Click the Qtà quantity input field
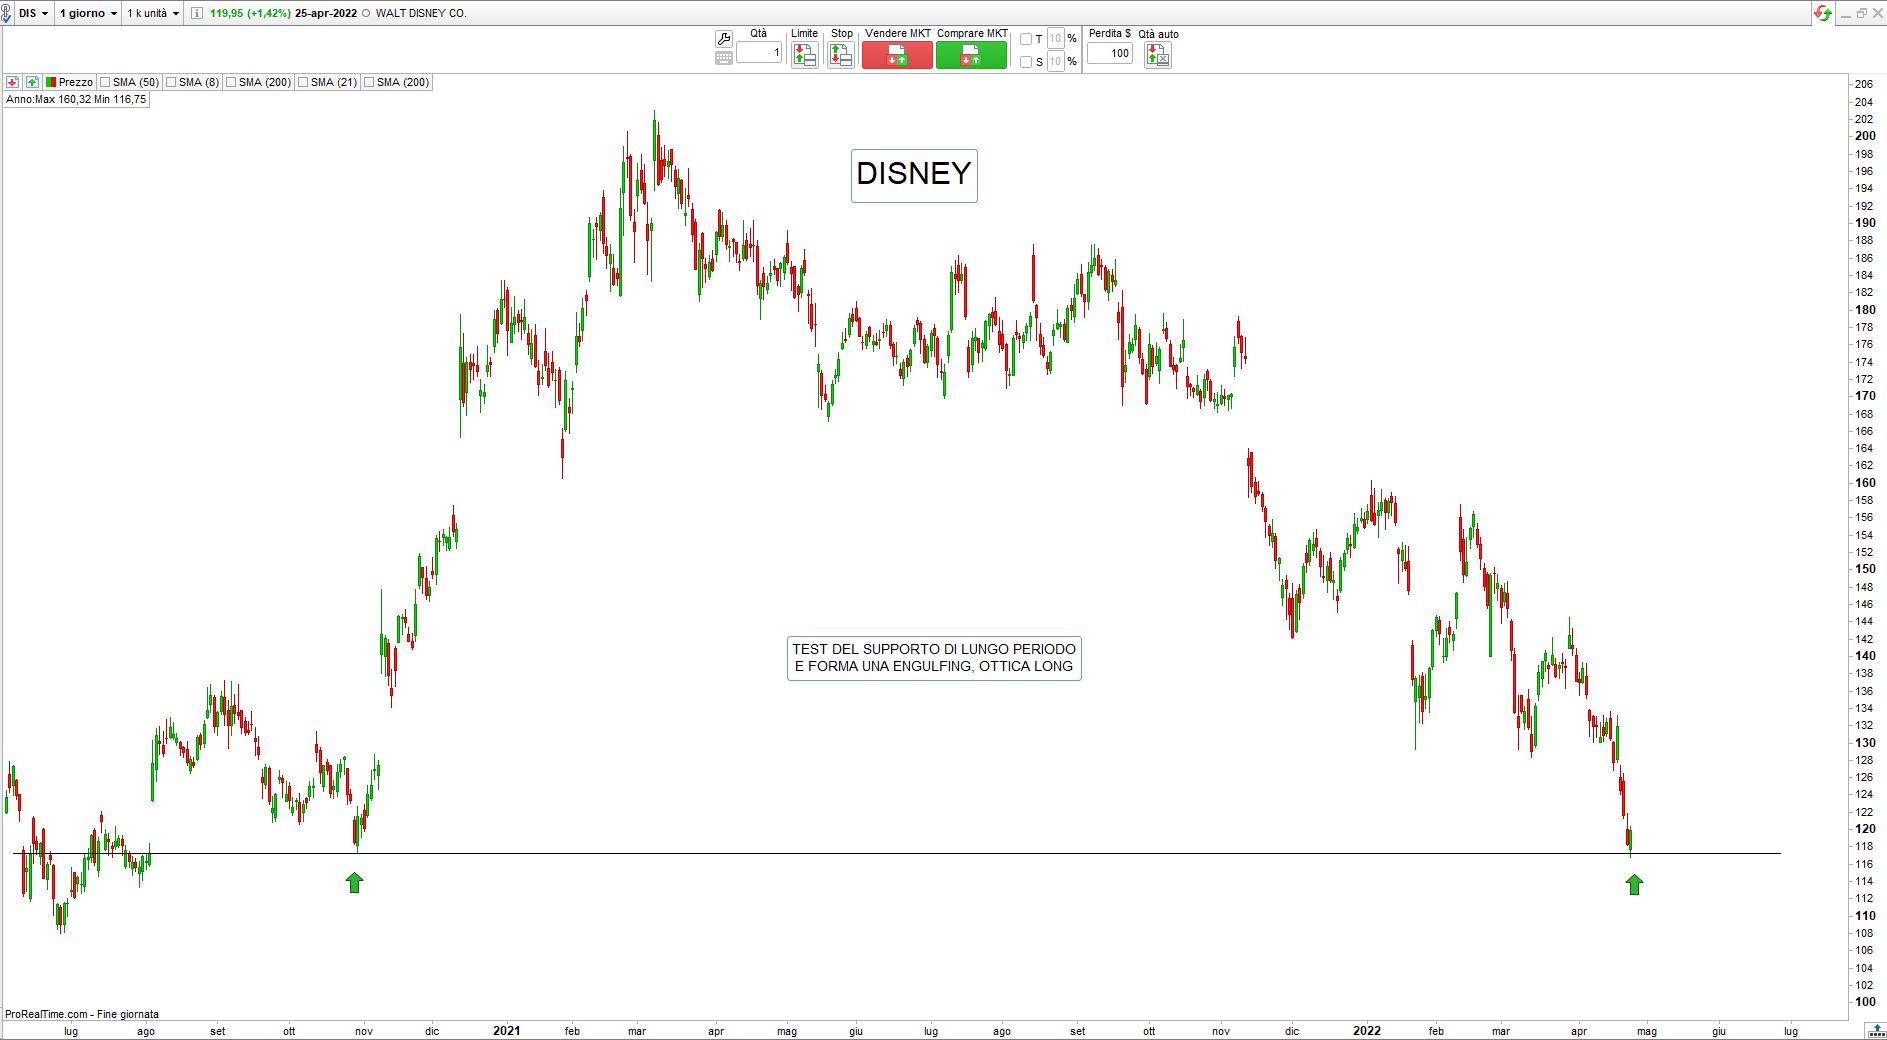1887x1040 pixels. [x=759, y=52]
